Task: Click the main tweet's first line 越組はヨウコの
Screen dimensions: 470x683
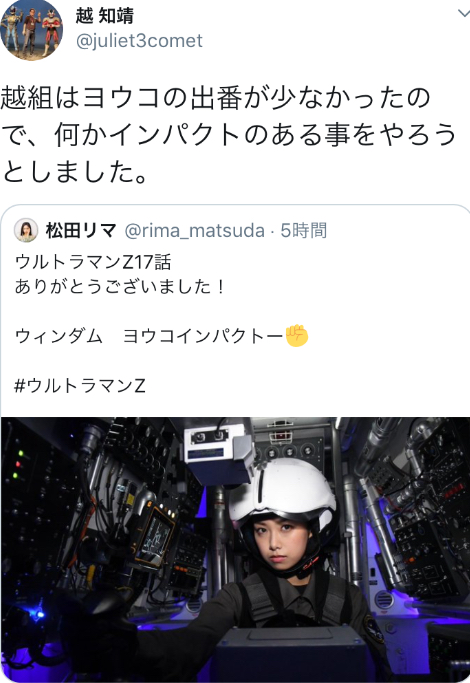Action: click(215, 98)
